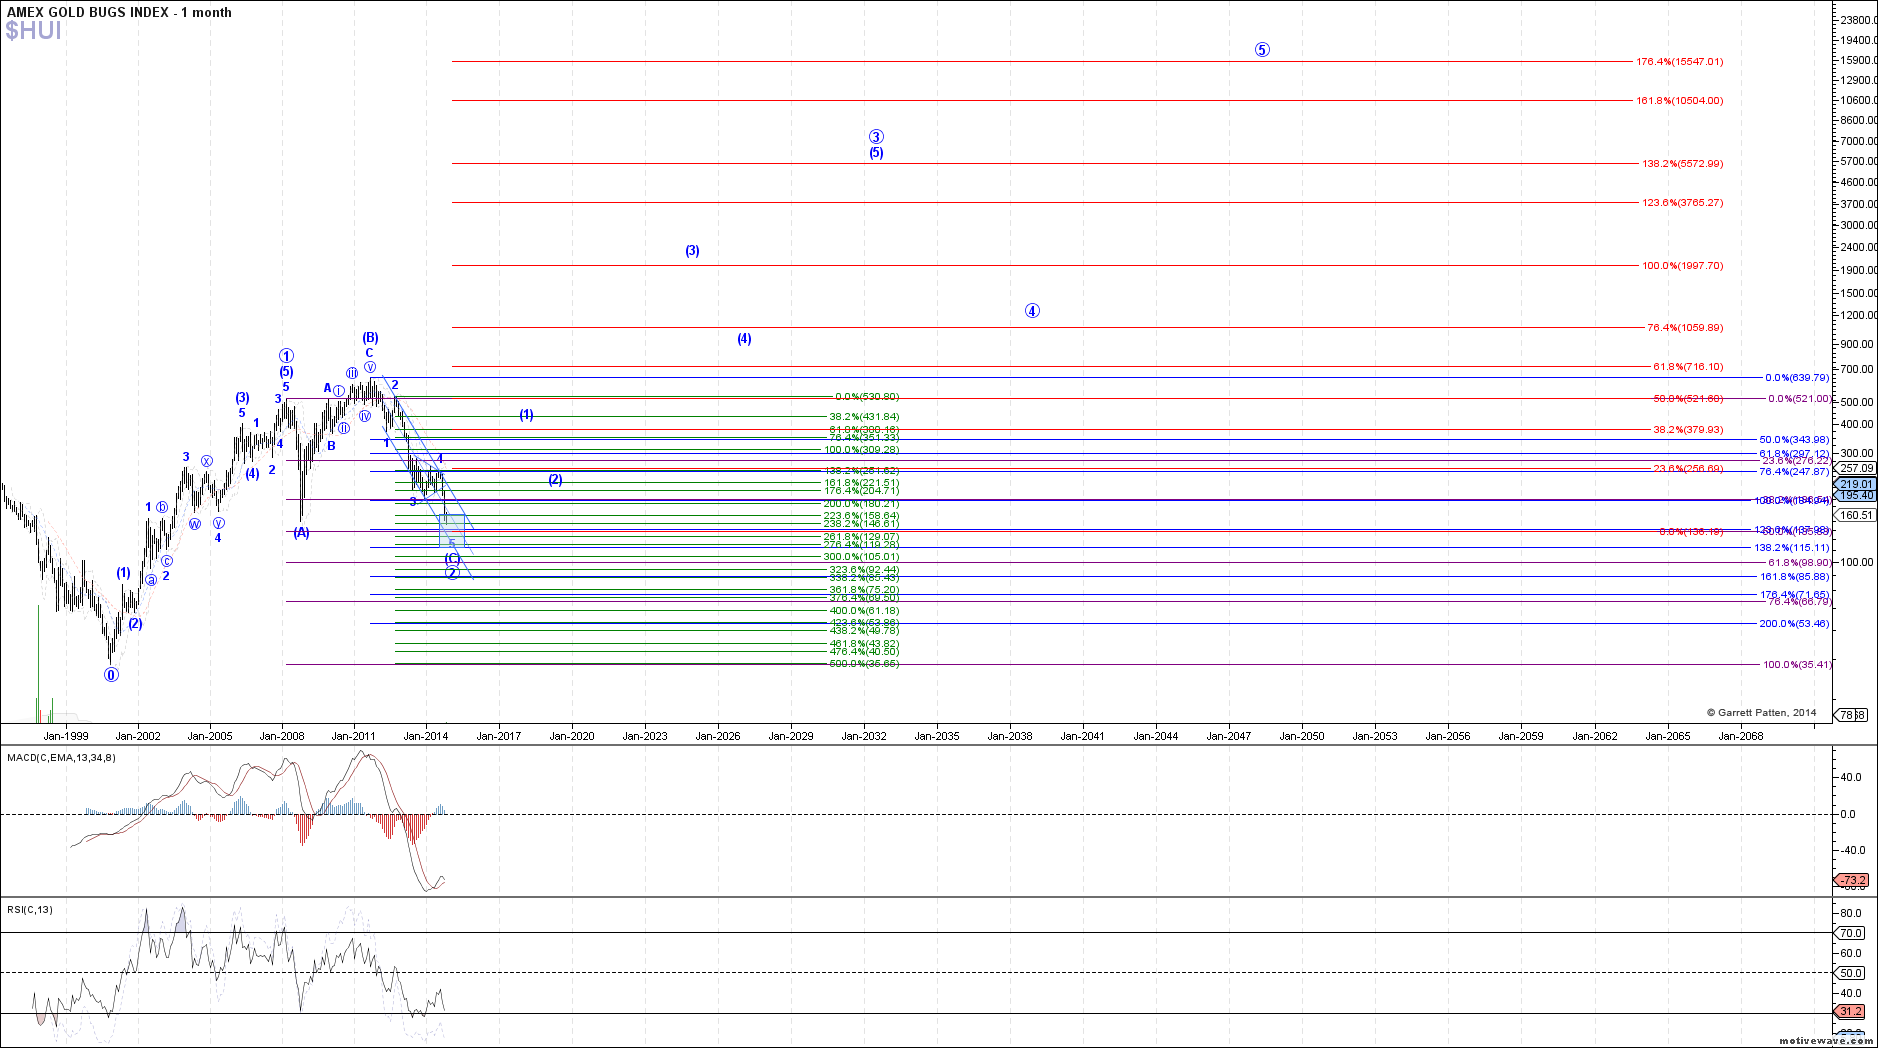Image resolution: width=1878 pixels, height=1048 pixels.
Task: Select the (B) wave label at peak
Action: (370, 338)
